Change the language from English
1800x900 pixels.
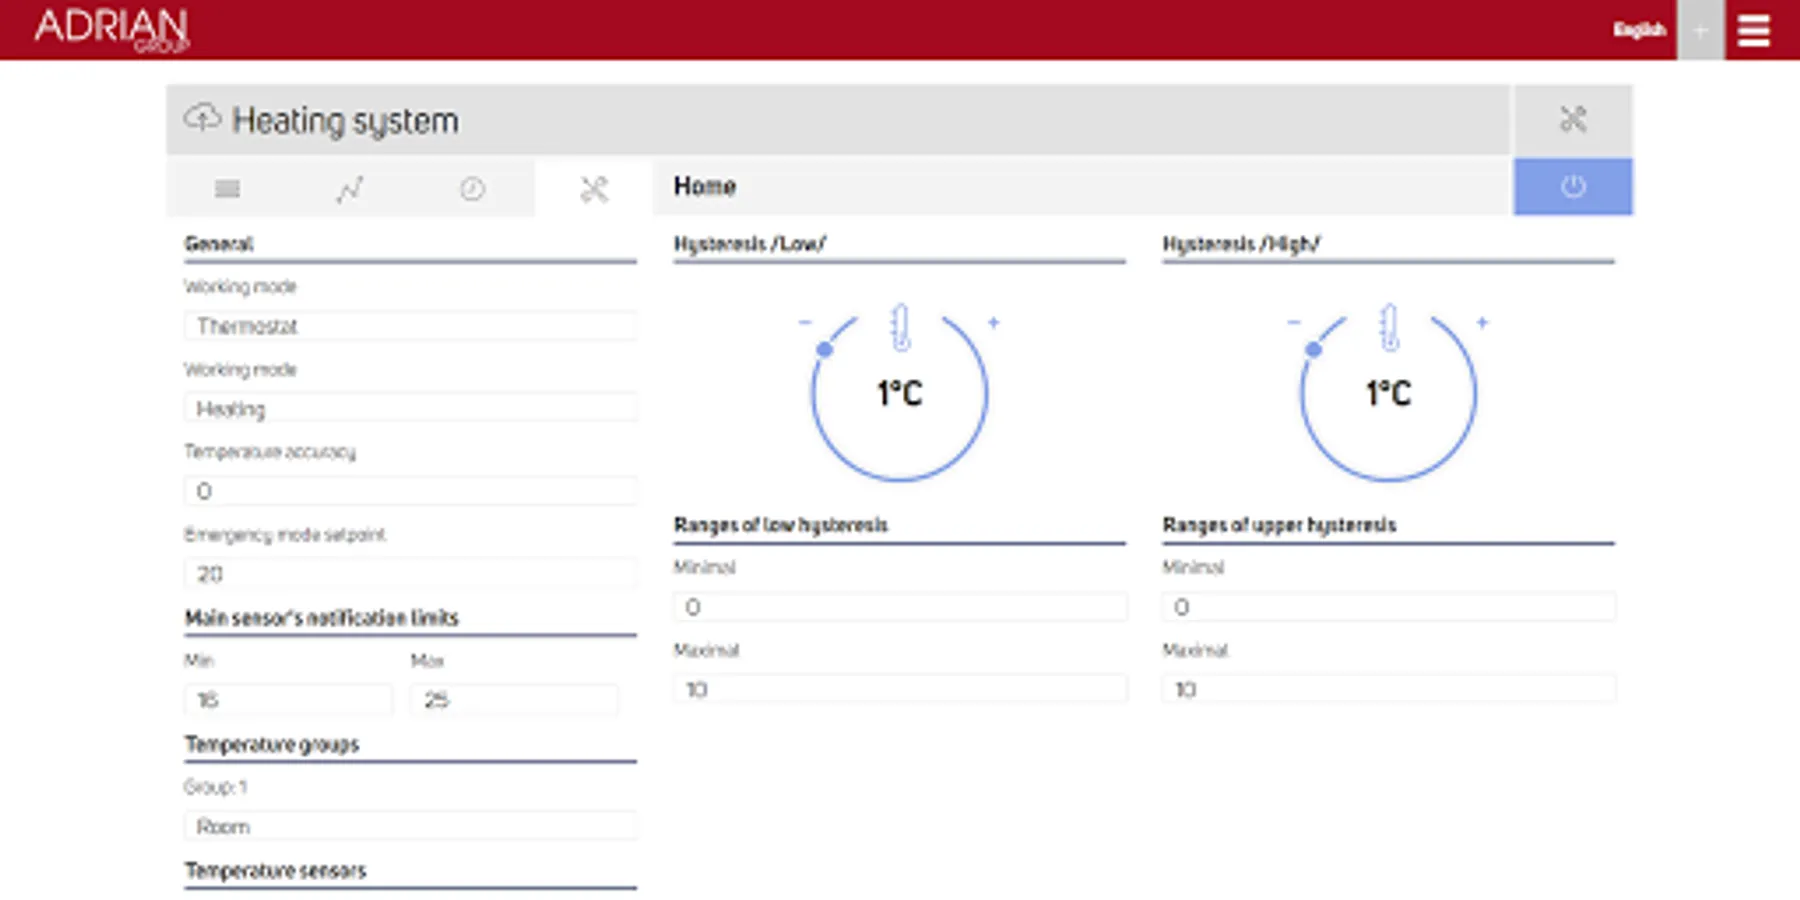1639,30
